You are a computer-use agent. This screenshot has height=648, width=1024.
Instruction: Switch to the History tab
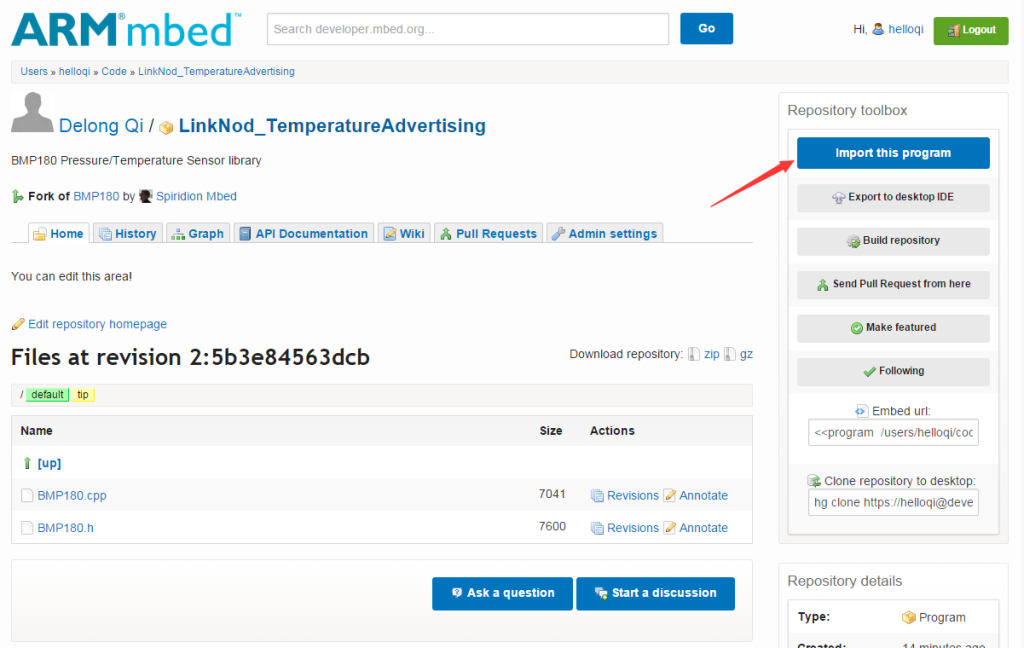click(128, 233)
